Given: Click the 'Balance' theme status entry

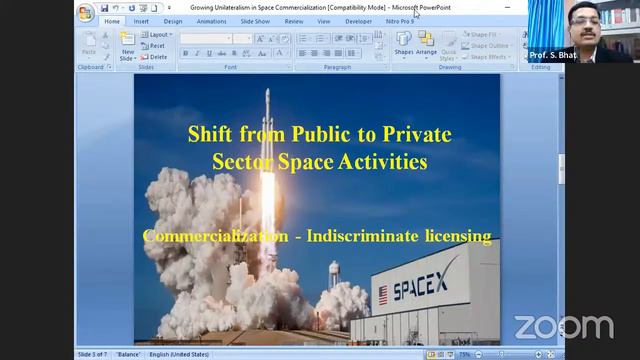Looking at the screenshot, I should [128, 354].
